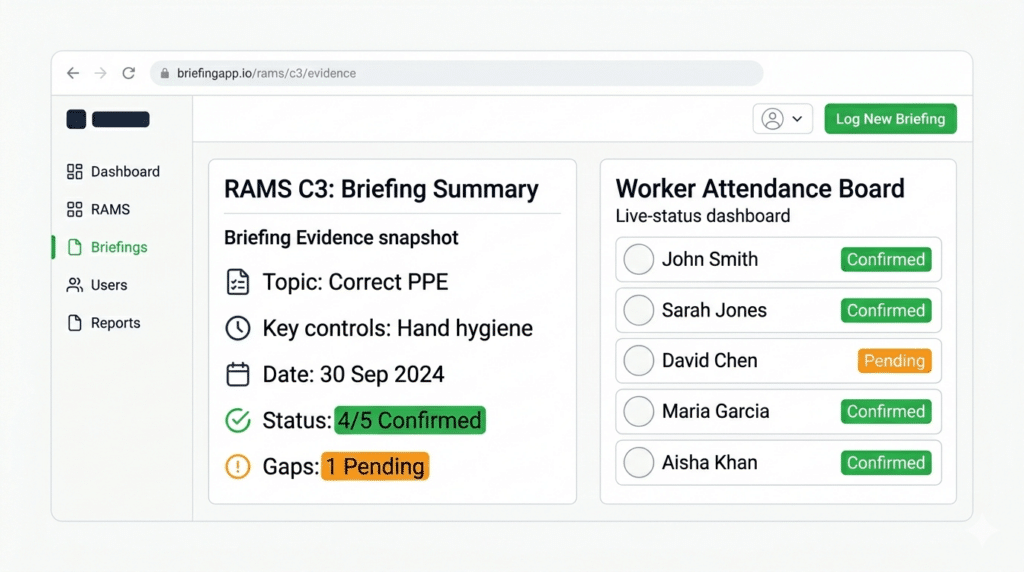Select the David Chen radio circle
The height and width of the screenshot is (572, 1024).
pos(639,360)
